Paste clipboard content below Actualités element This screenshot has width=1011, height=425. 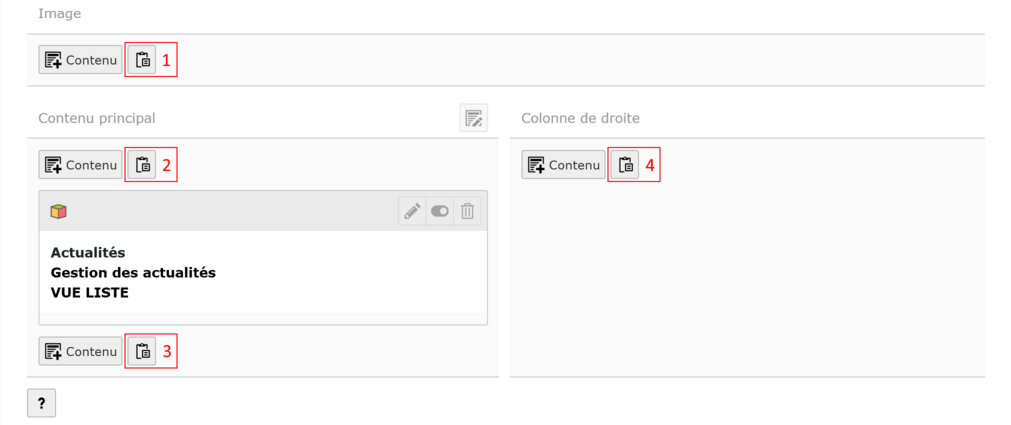click(142, 351)
